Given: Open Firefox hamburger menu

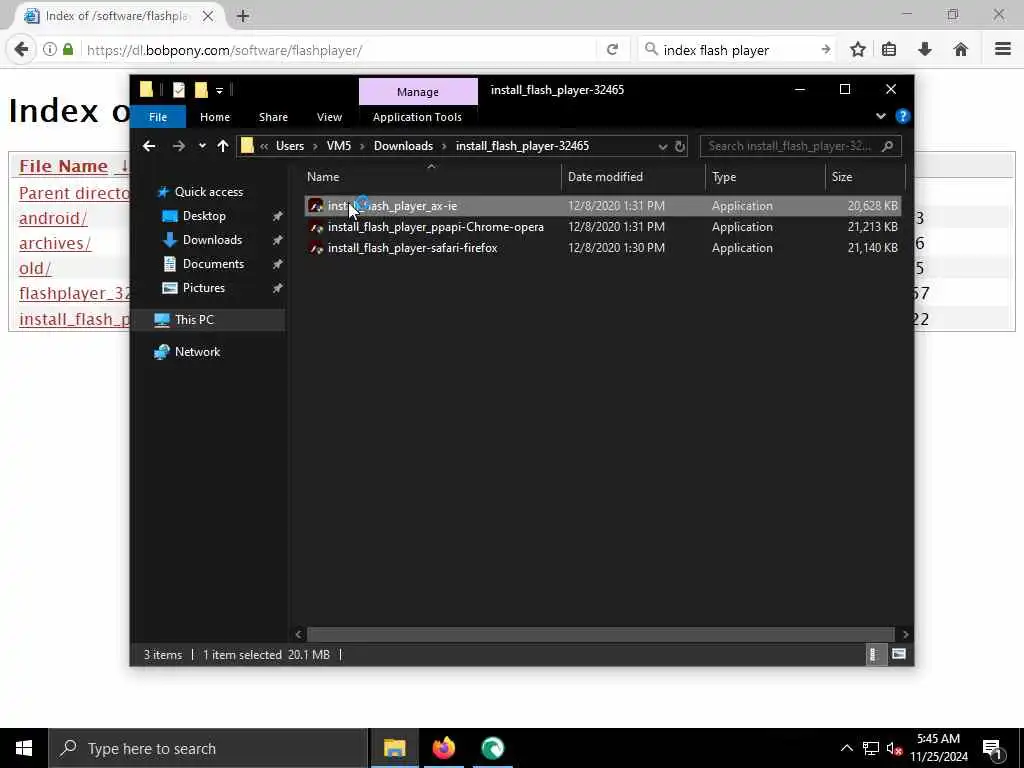Looking at the screenshot, I should (x=1002, y=49).
